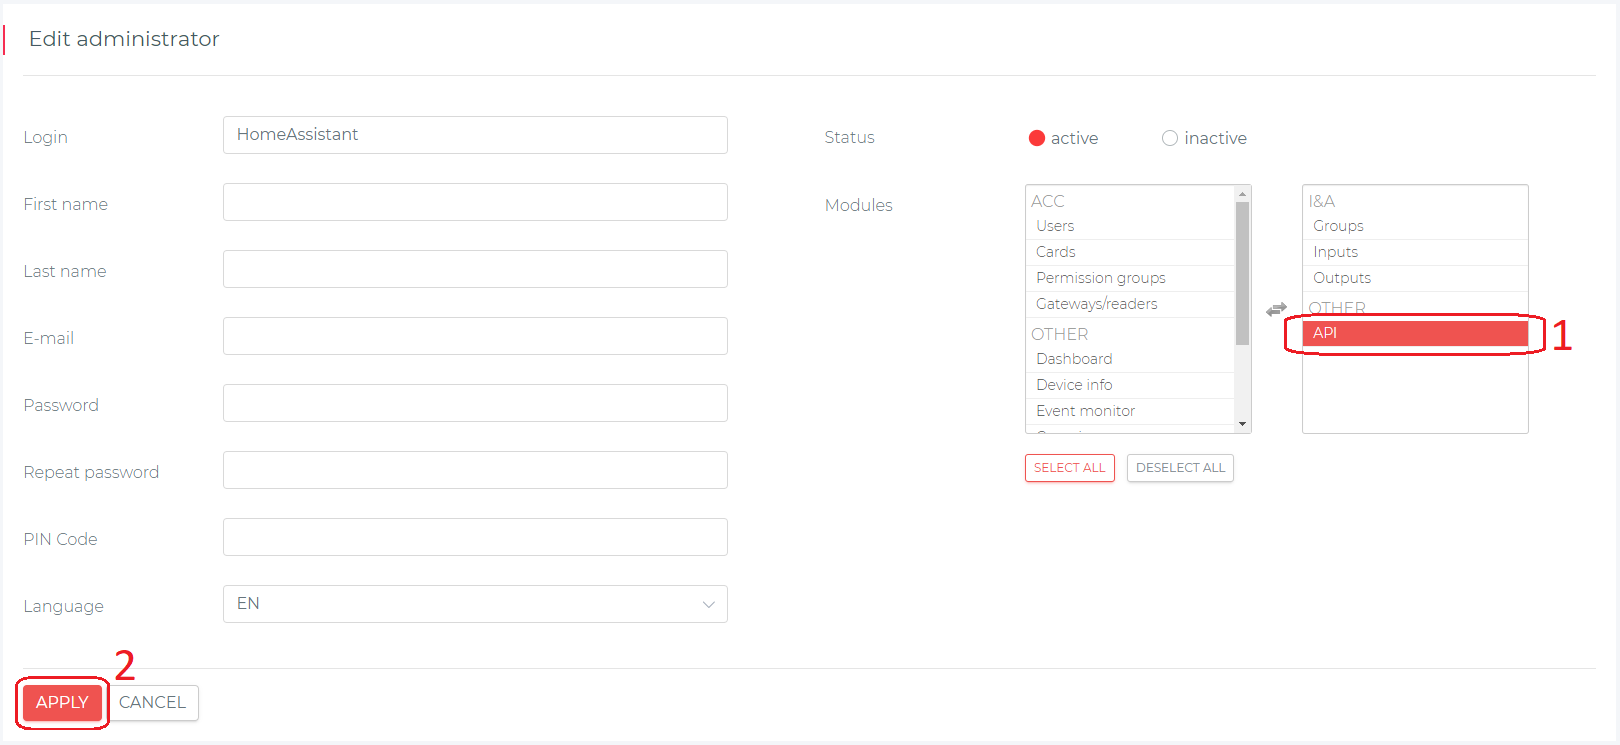Choose the Dashboard module
Image resolution: width=1620 pixels, height=745 pixels.
pyautogui.click(x=1074, y=359)
